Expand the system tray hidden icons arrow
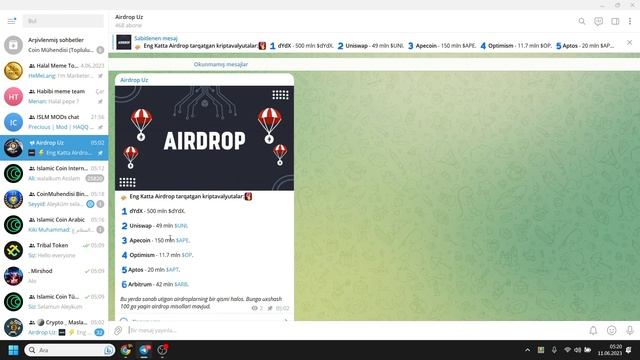 pos(527,350)
